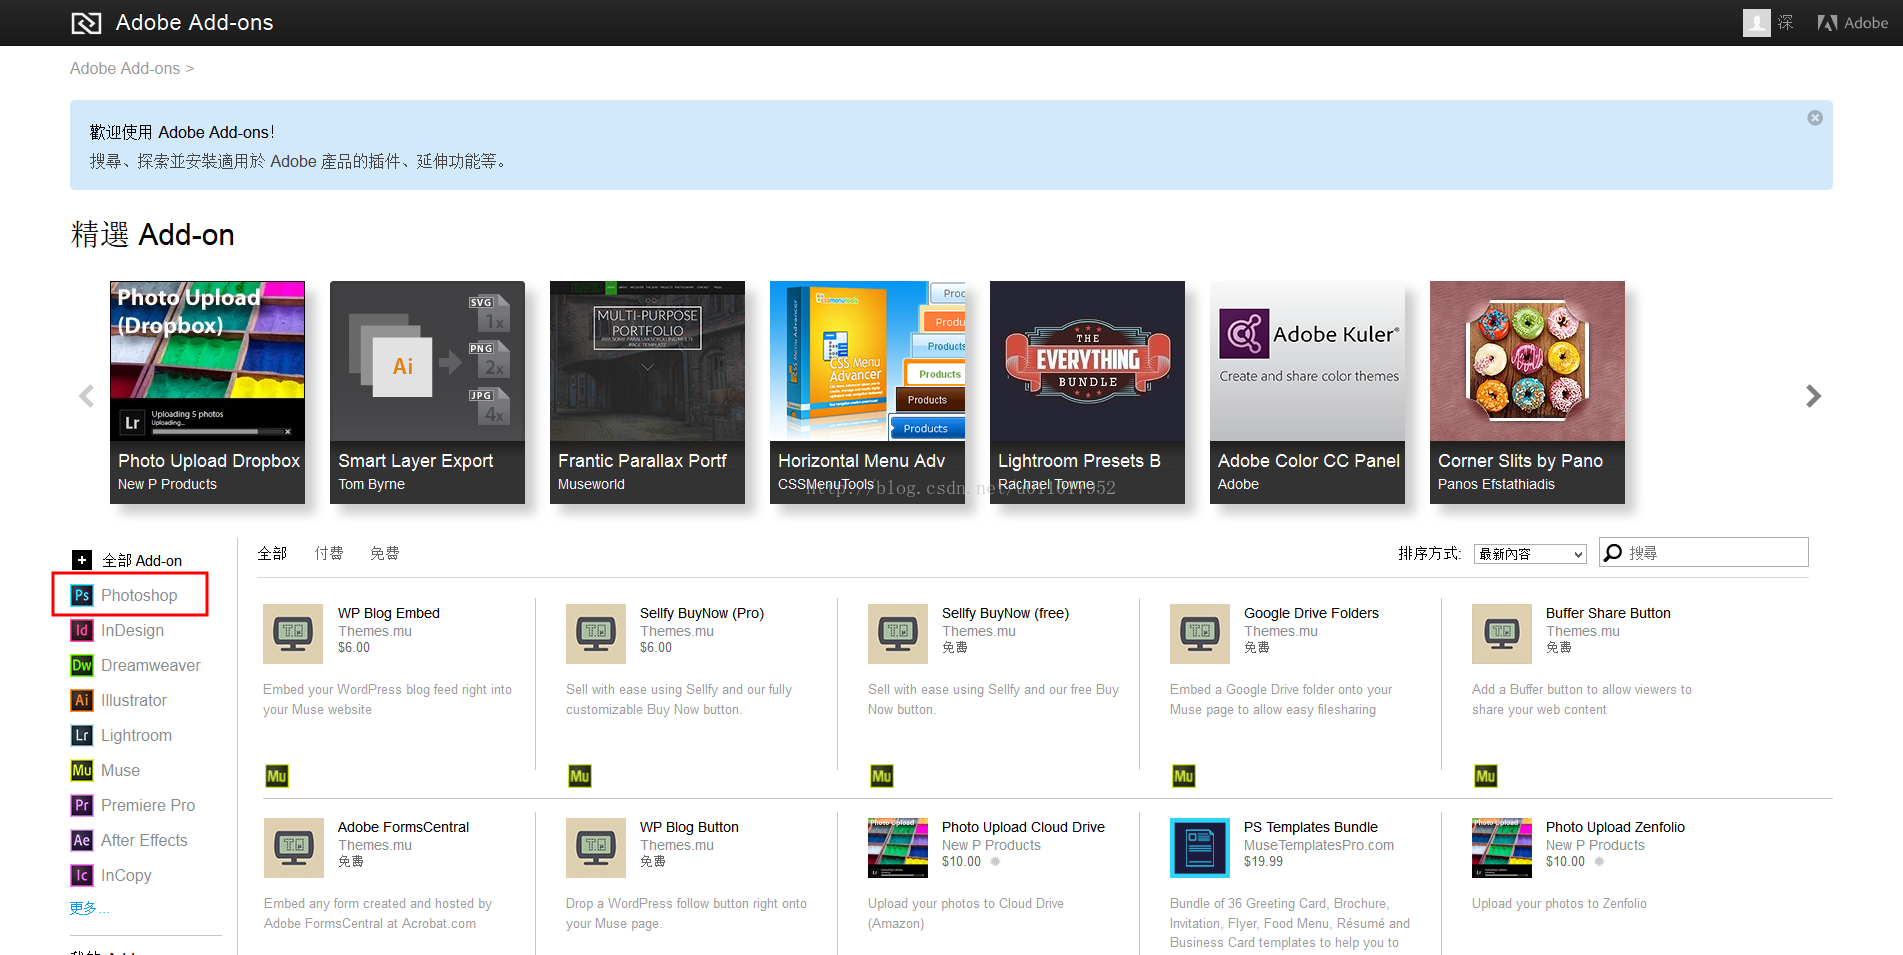Image resolution: width=1903 pixels, height=955 pixels.
Task: Select the Illustrator Ai icon
Action: (82, 700)
